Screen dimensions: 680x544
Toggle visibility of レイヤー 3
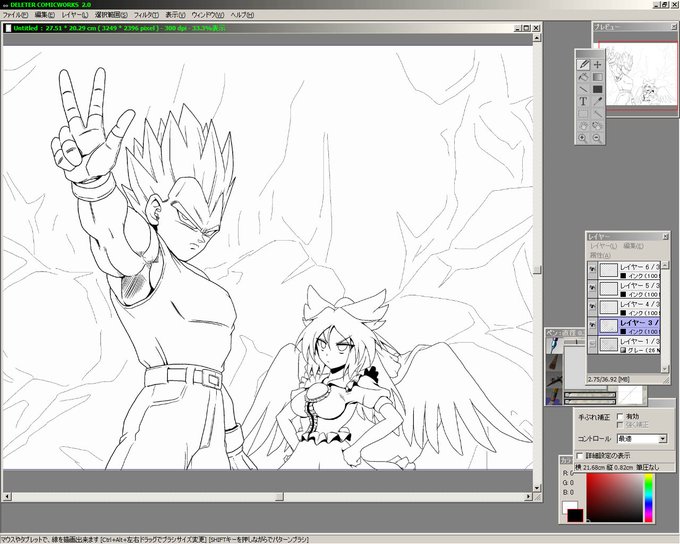(x=592, y=325)
